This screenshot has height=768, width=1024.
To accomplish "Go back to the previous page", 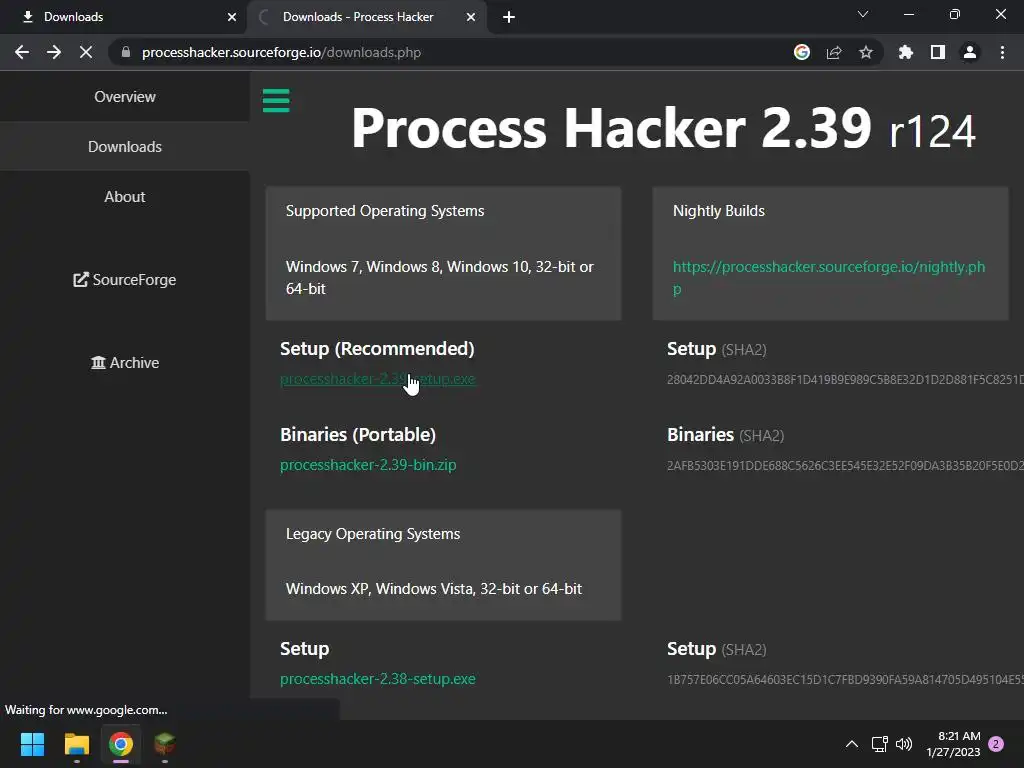I will point(22,52).
